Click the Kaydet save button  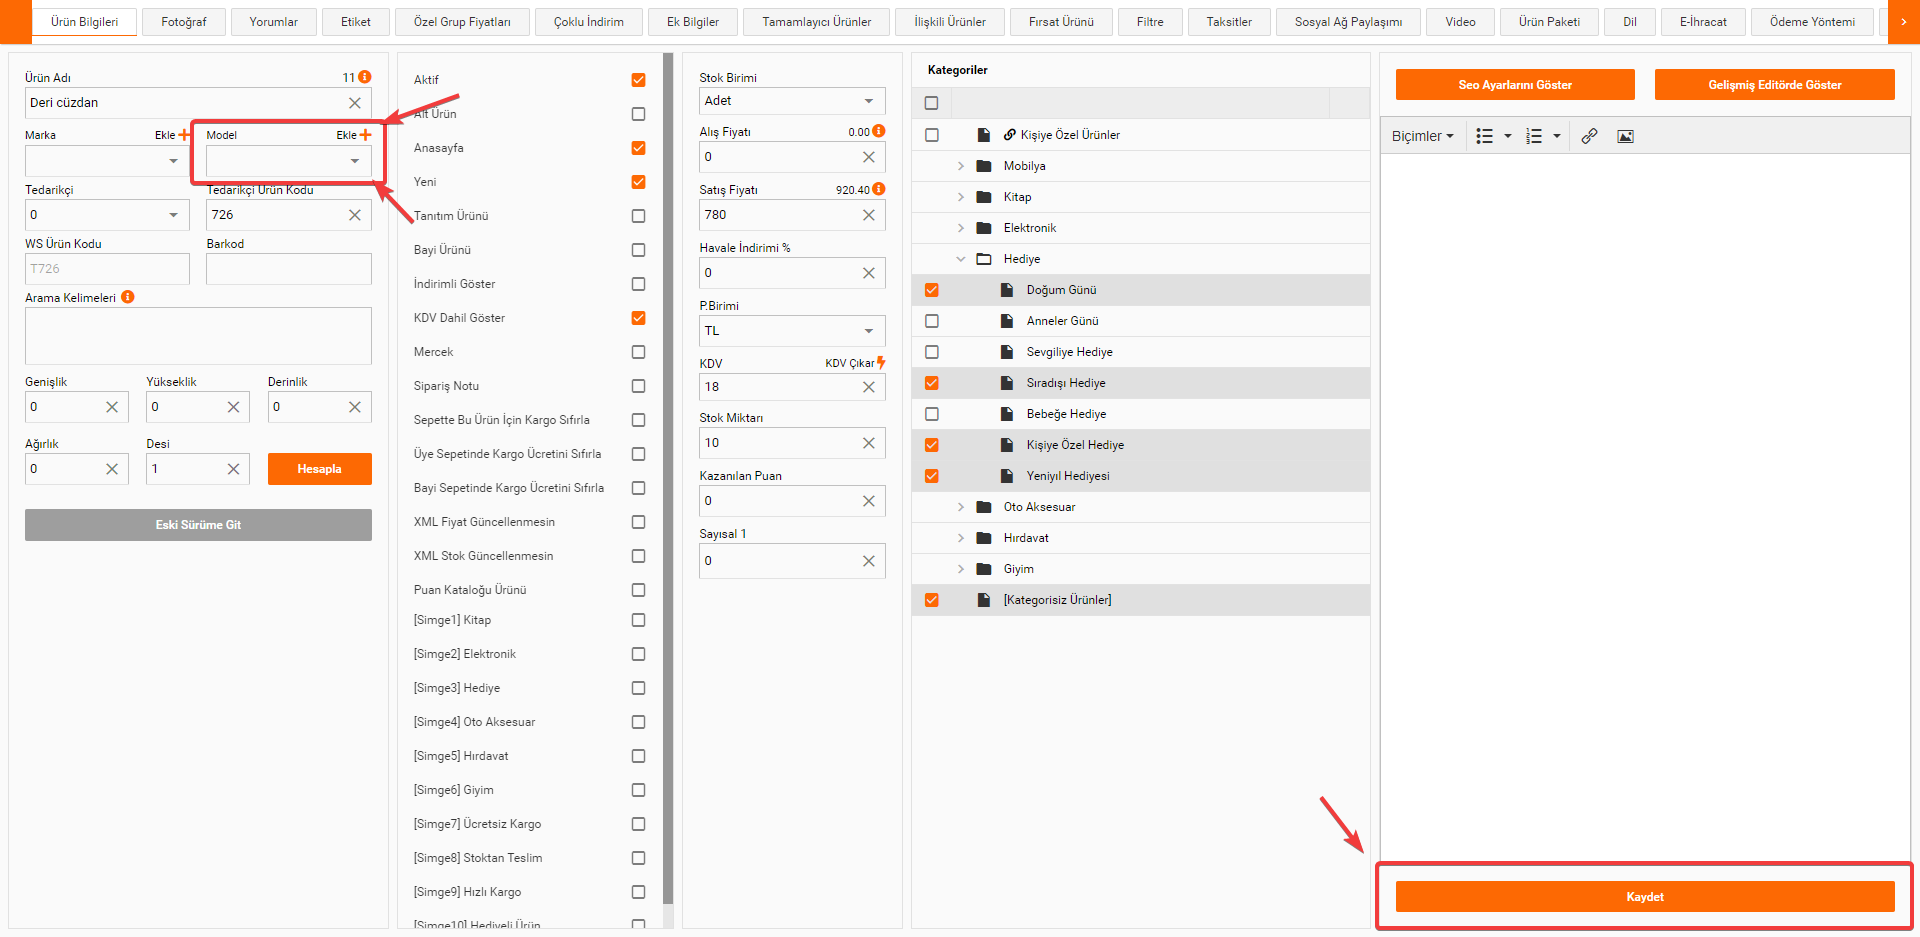click(x=1645, y=897)
